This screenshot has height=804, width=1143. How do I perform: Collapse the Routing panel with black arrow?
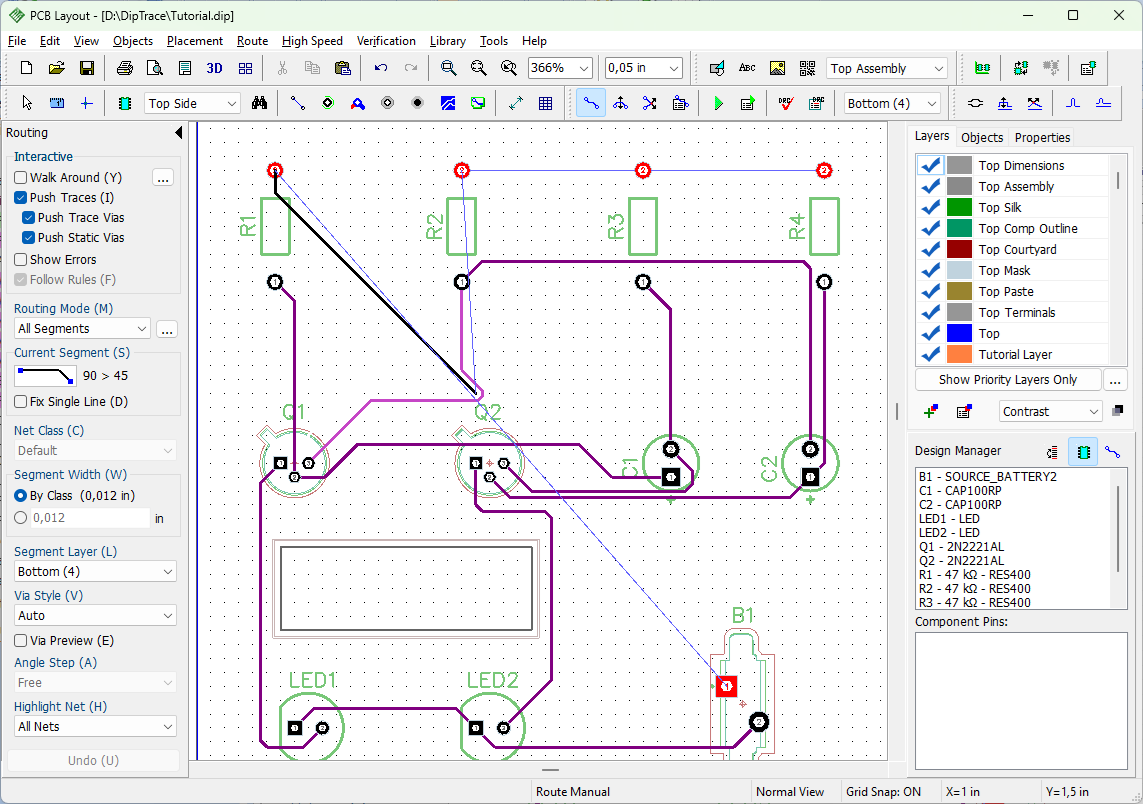(x=179, y=133)
